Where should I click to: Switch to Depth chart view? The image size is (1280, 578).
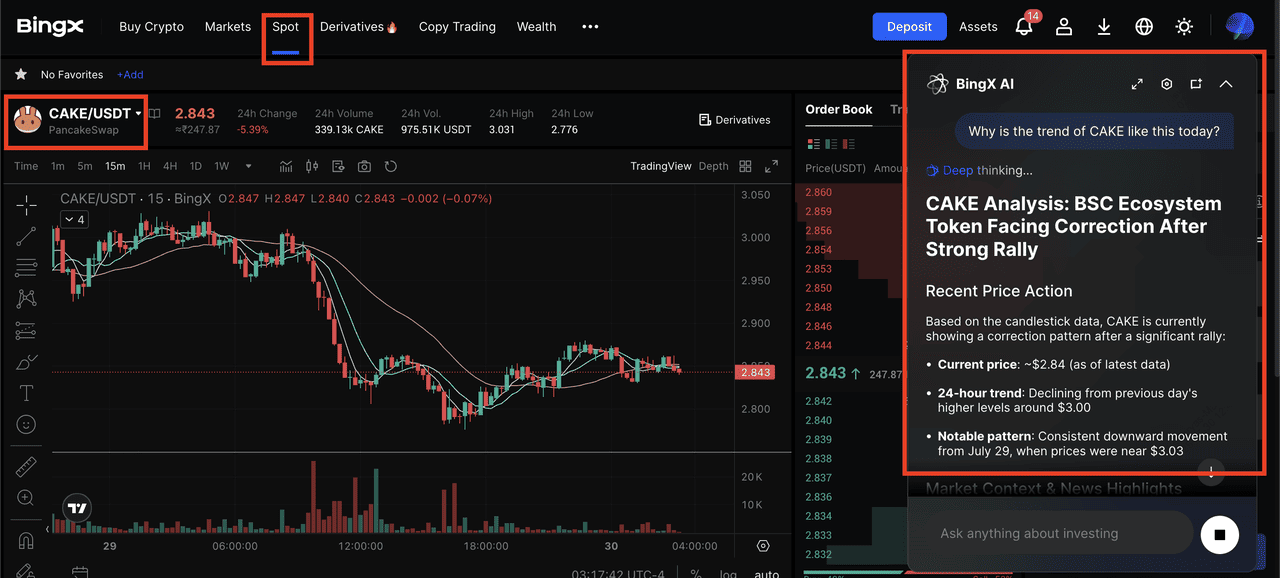click(x=713, y=166)
